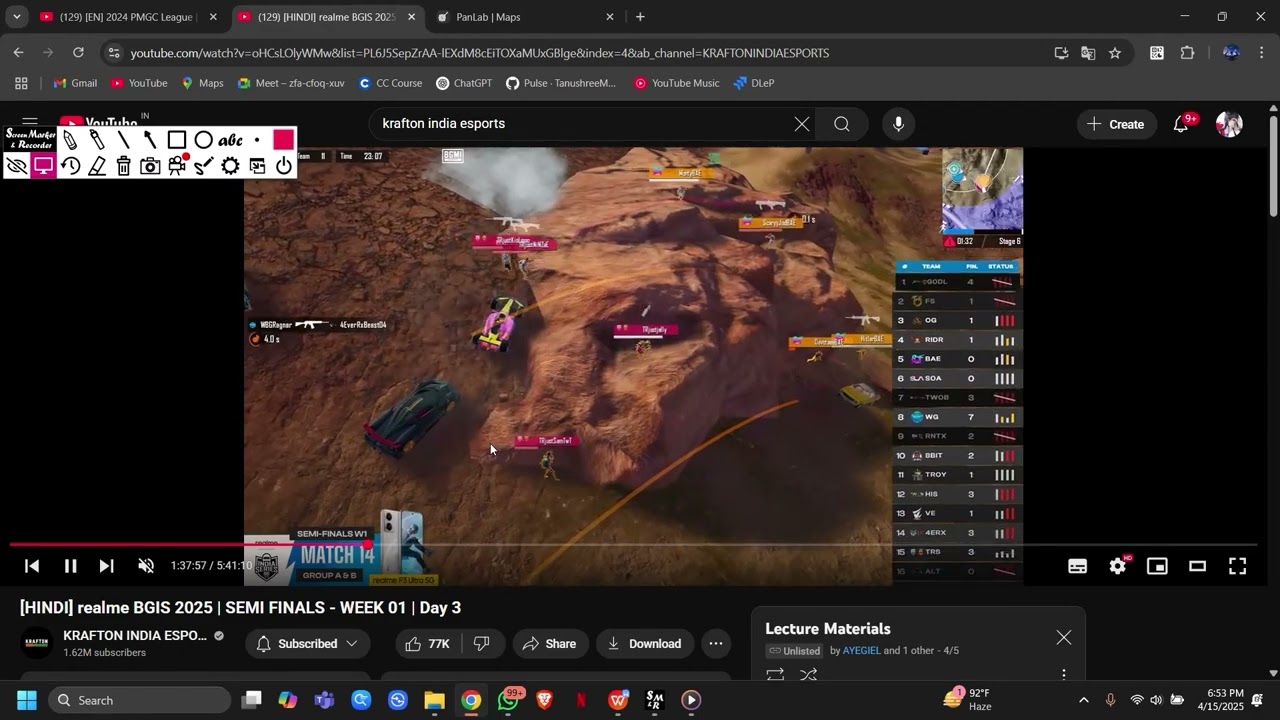Open the Gmail bookmark

coord(75,83)
